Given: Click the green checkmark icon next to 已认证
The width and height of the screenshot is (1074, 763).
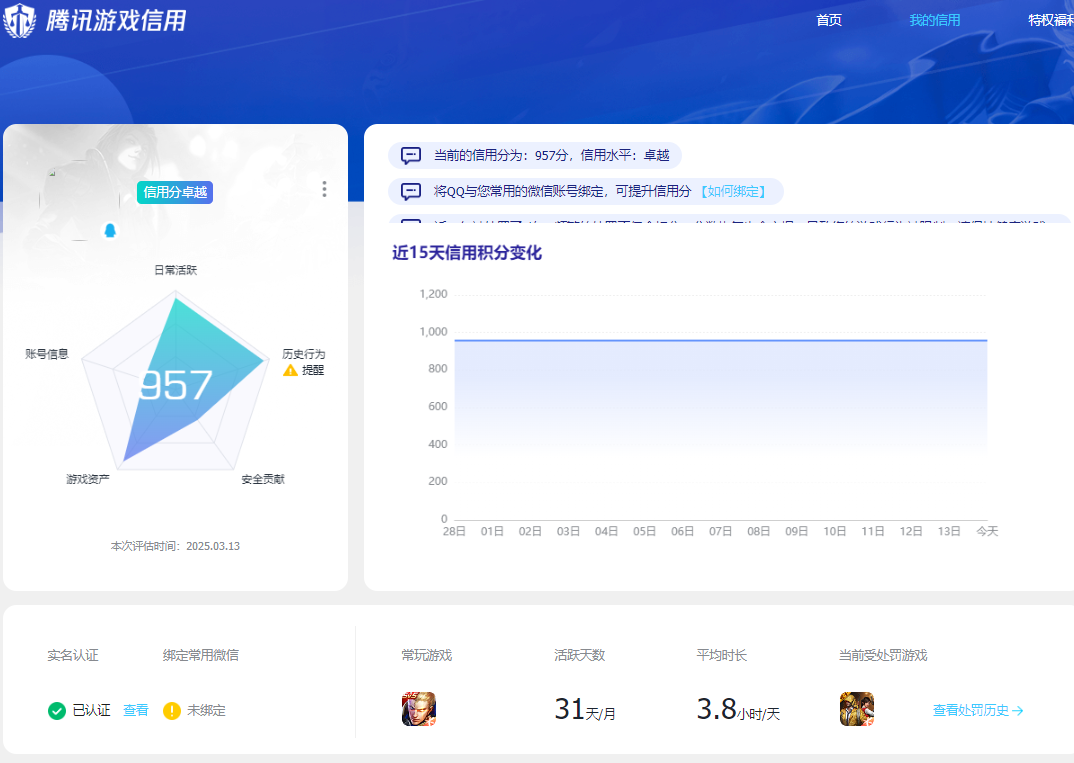Looking at the screenshot, I should coord(57,711).
